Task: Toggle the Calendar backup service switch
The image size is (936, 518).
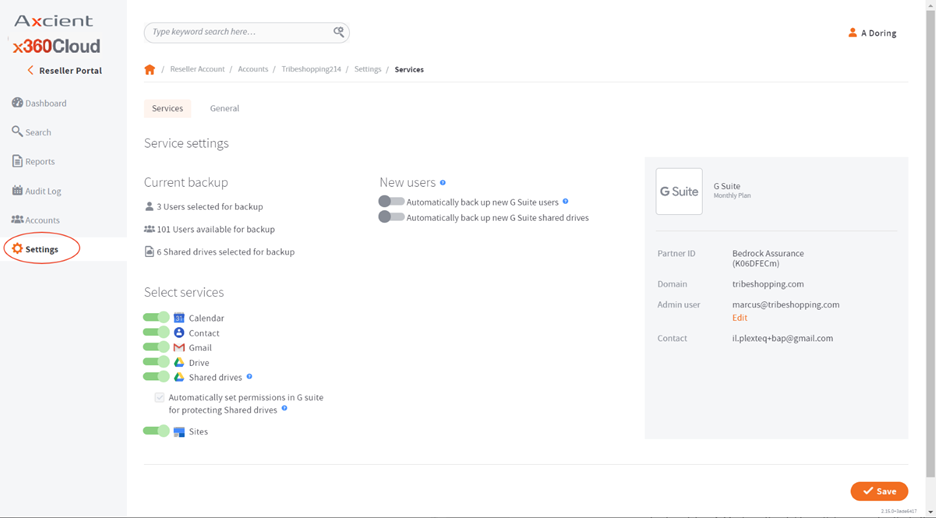Action: pyautogui.click(x=156, y=318)
